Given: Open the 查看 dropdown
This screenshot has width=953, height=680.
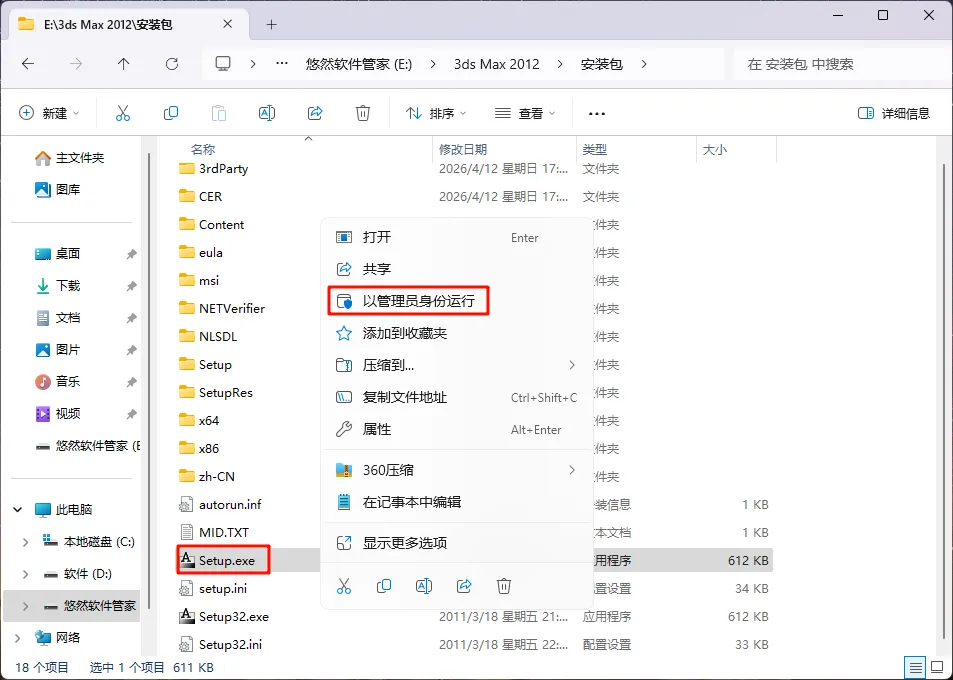Looking at the screenshot, I should pos(525,113).
